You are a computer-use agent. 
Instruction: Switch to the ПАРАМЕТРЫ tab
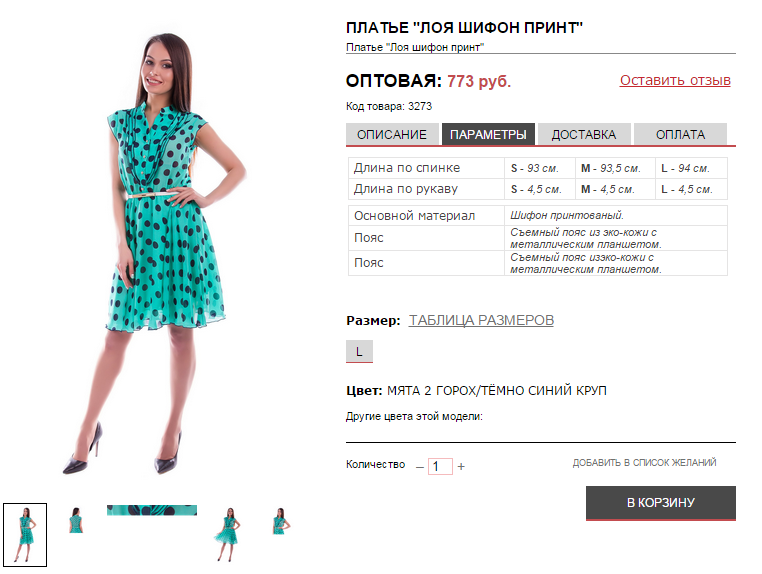coord(488,135)
